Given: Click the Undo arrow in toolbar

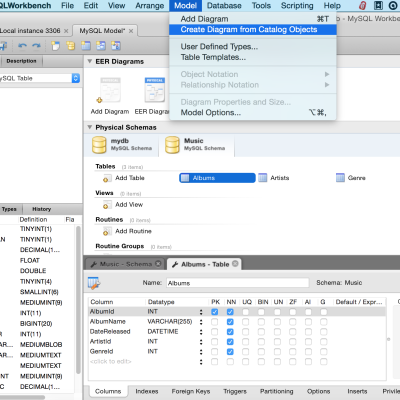Looking at the screenshot, I should click(22, 46).
